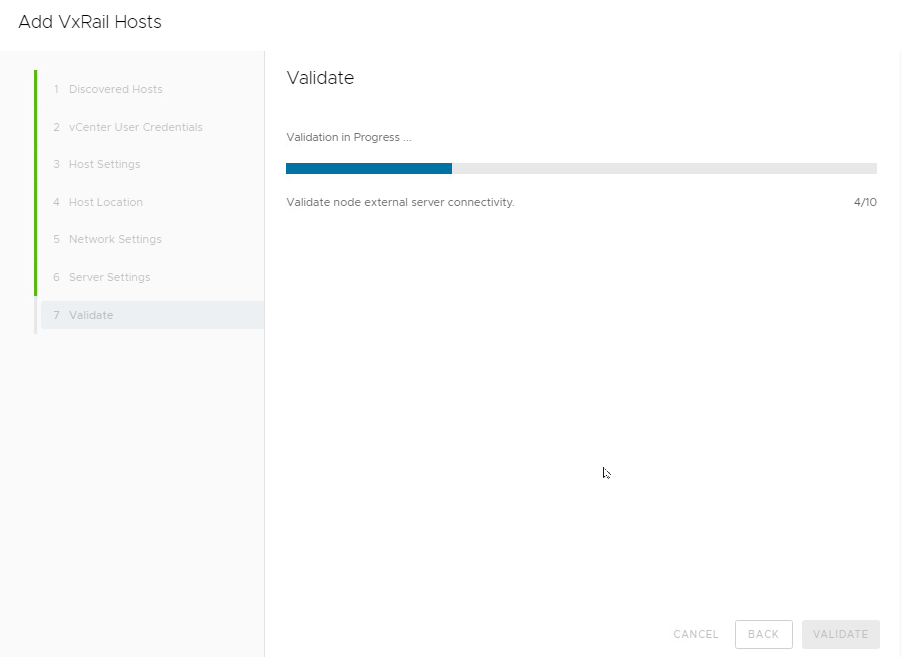Click the Add VxRail Hosts title
The width and height of the screenshot is (902, 657).
tap(90, 22)
